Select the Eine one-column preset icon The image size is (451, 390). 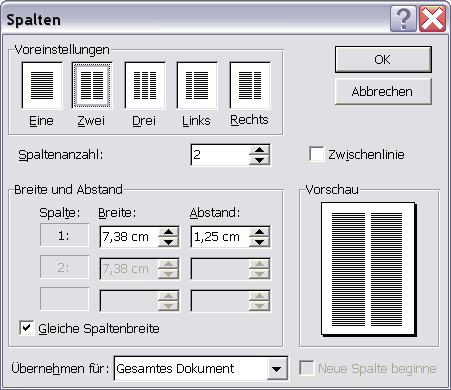pos(42,85)
